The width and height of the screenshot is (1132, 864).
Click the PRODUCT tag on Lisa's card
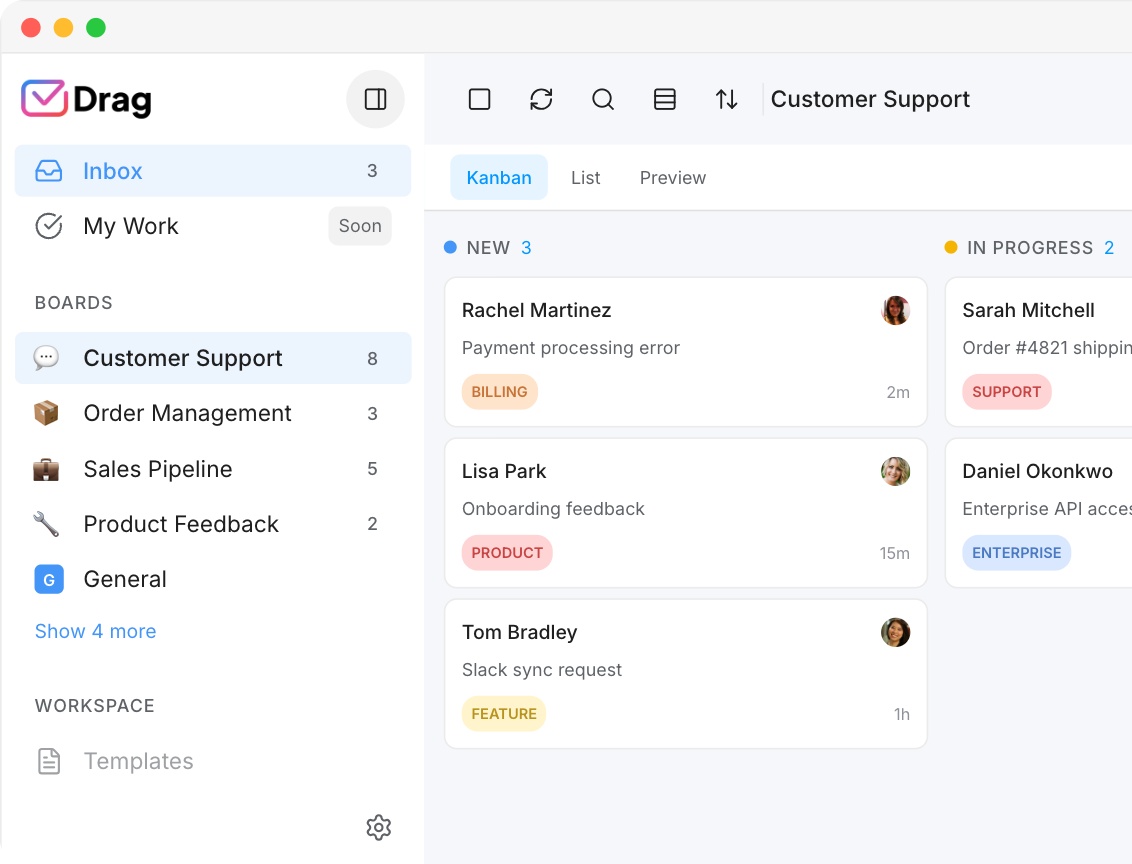pyautogui.click(x=507, y=553)
